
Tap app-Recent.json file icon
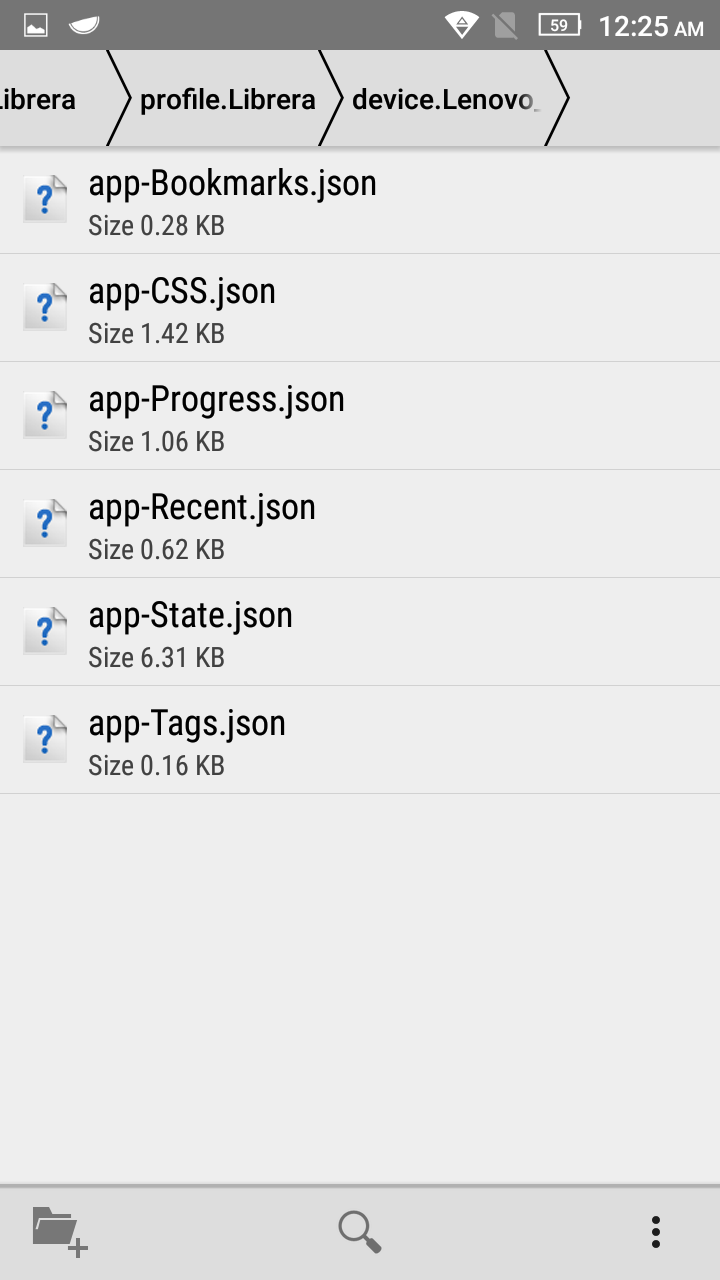tap(45, 523)
